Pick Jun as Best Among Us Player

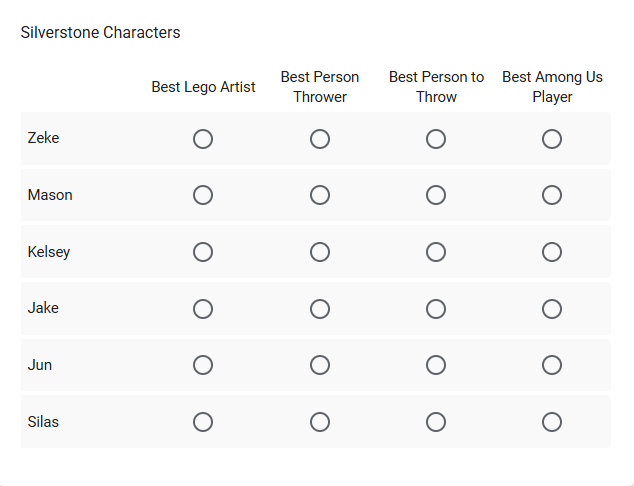point(552,365)
